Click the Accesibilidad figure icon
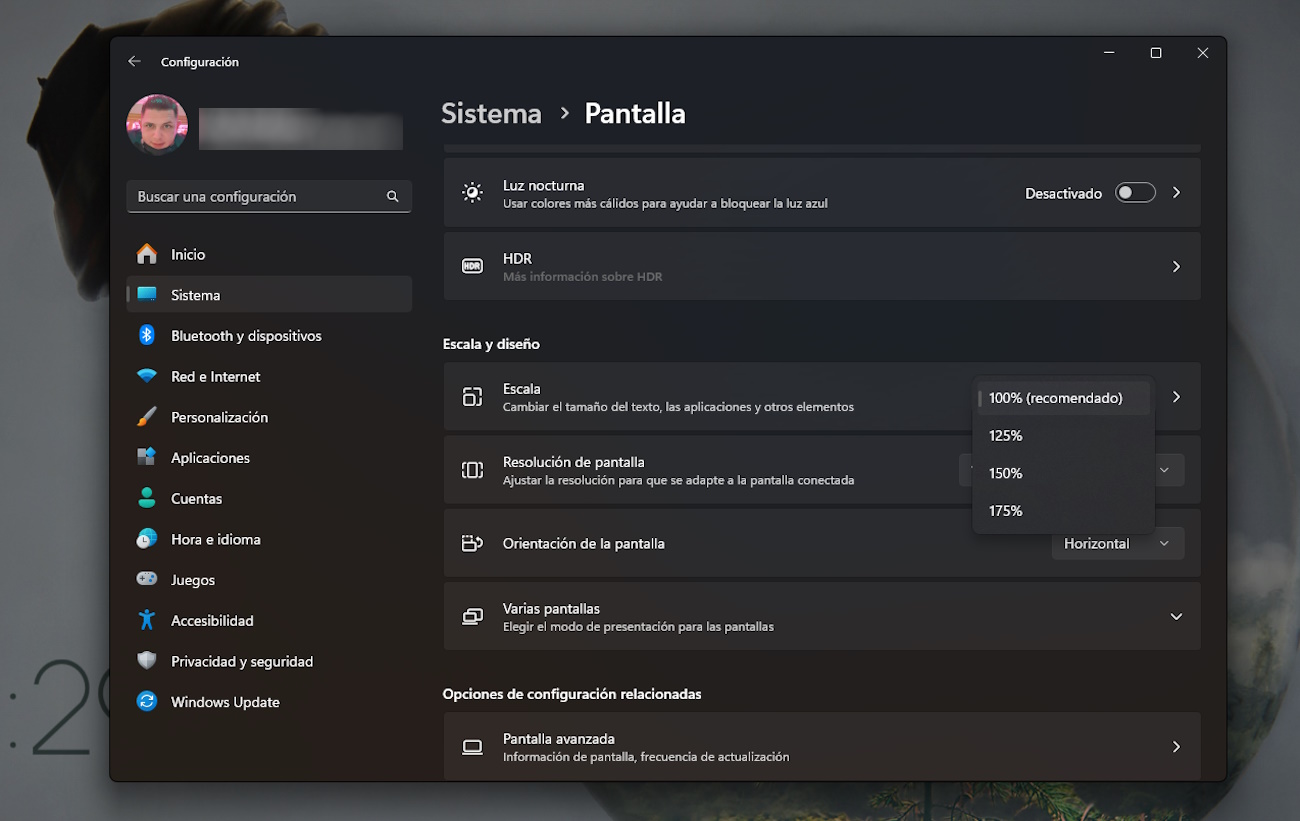 pyautogui.click(x=147, y=620)
